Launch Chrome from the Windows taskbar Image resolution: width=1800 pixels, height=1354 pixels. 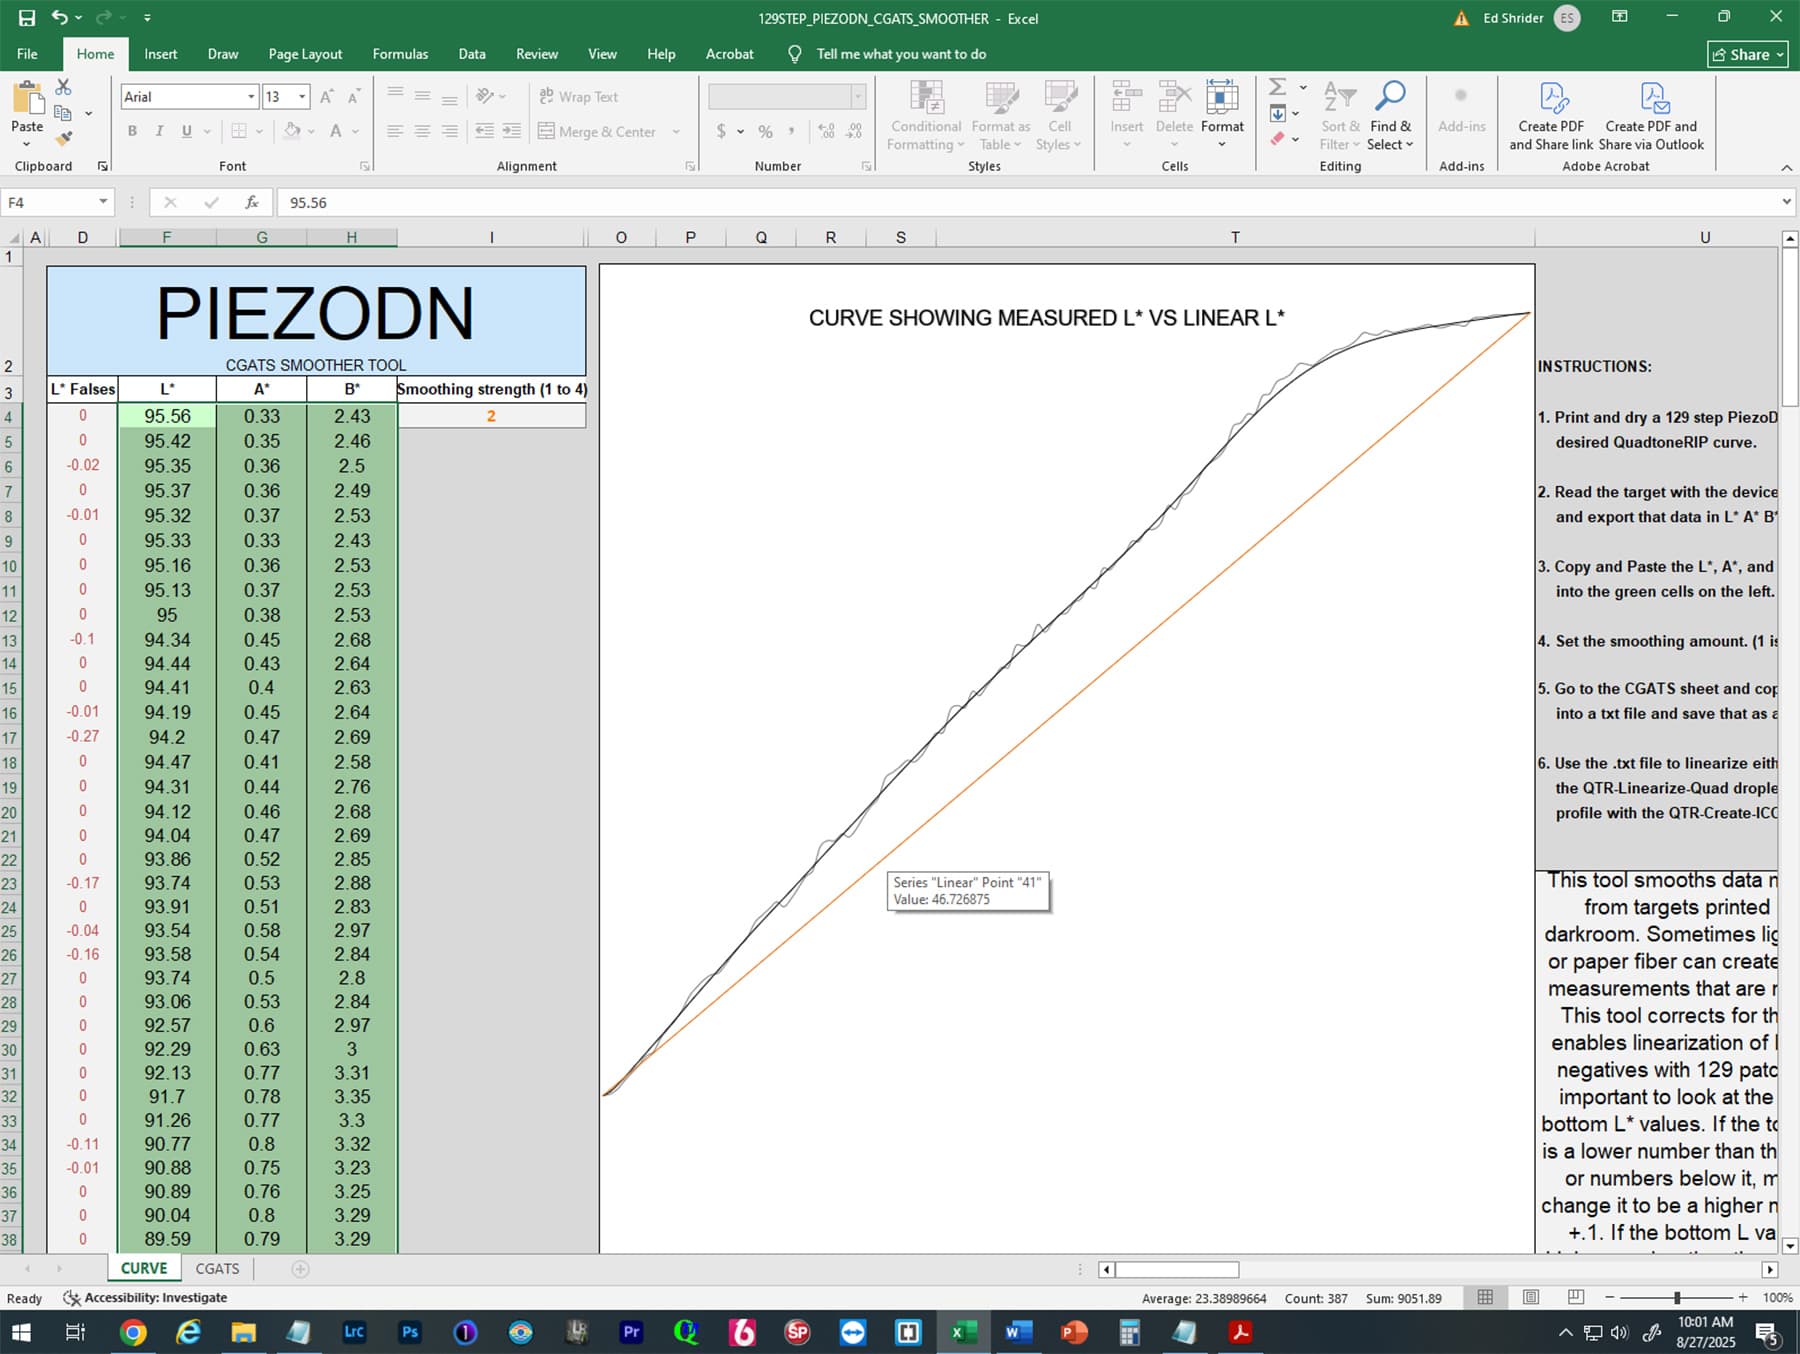[133, 1332]
